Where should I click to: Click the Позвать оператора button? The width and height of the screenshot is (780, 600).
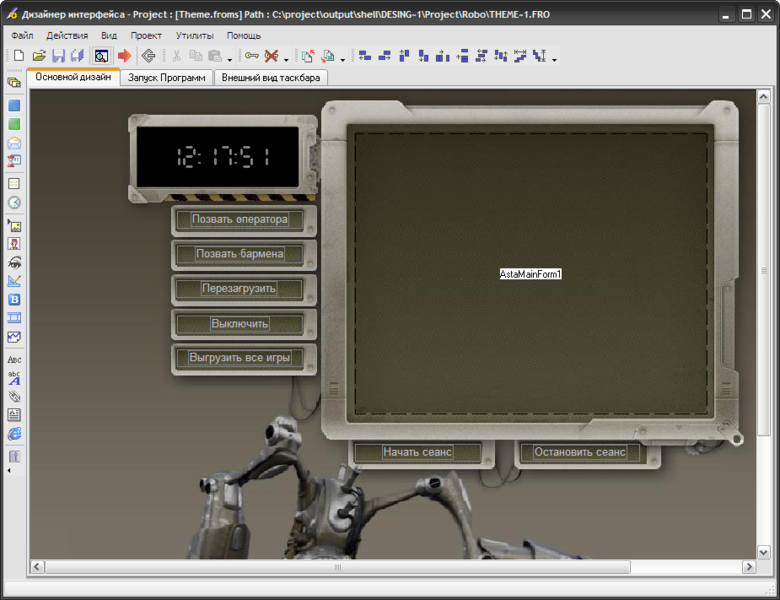(240, 219)
